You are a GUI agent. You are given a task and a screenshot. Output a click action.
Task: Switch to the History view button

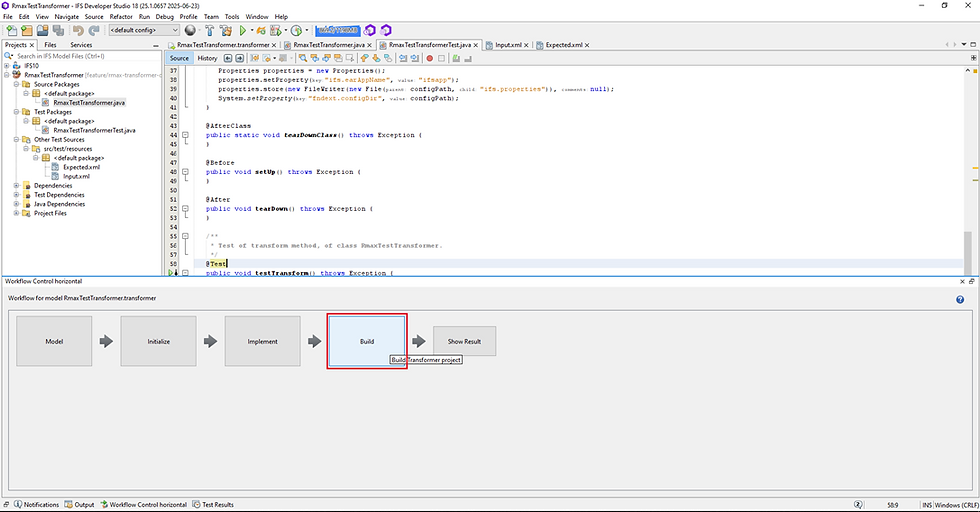click(207, 58)
